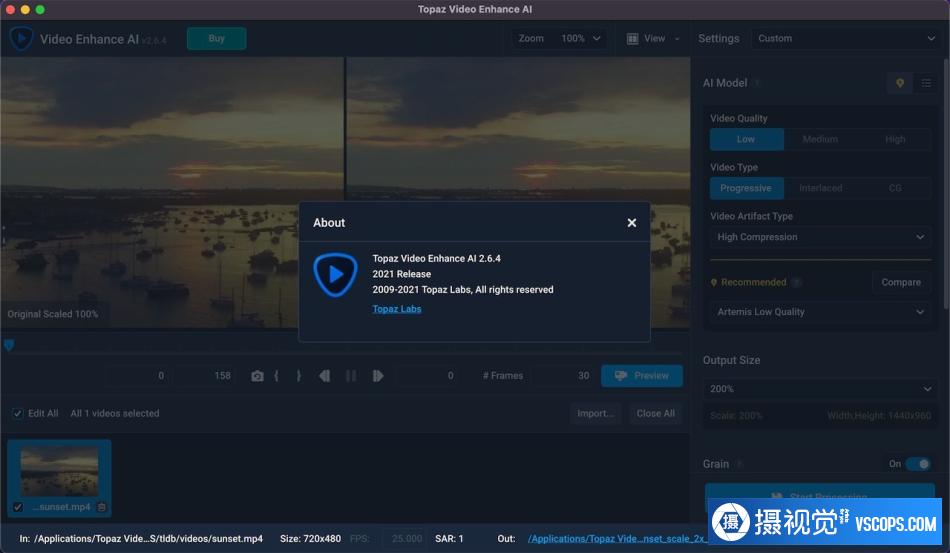Click the Buy button
950x553 pixels.
point(216,38)
